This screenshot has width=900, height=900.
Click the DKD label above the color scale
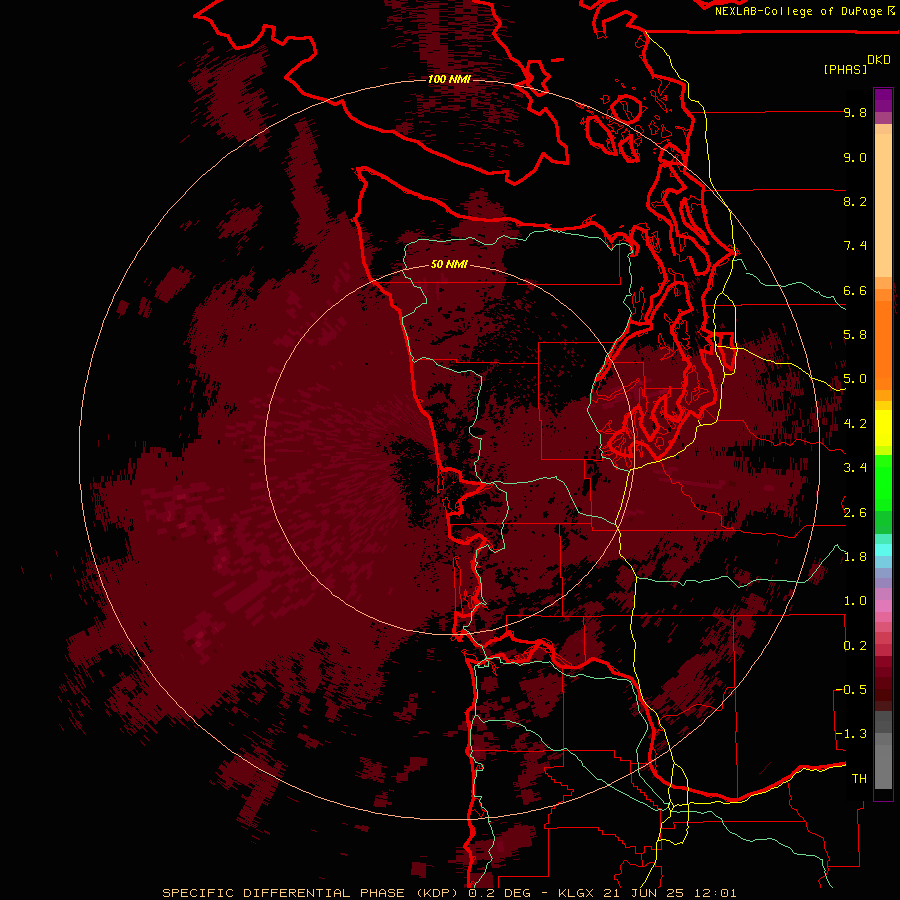tap(879, 60)
